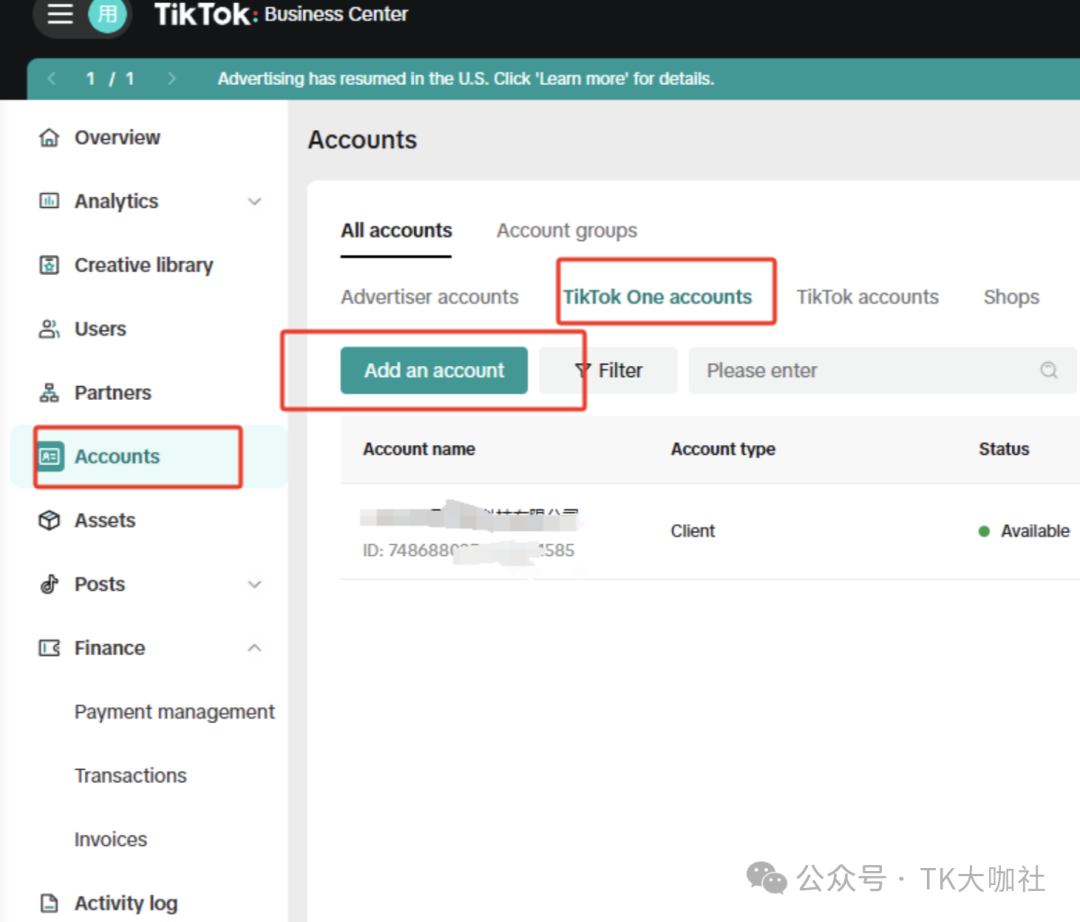Click the Activity log icon
Viewport: 1080px width, 922px height.
point(48,903)
